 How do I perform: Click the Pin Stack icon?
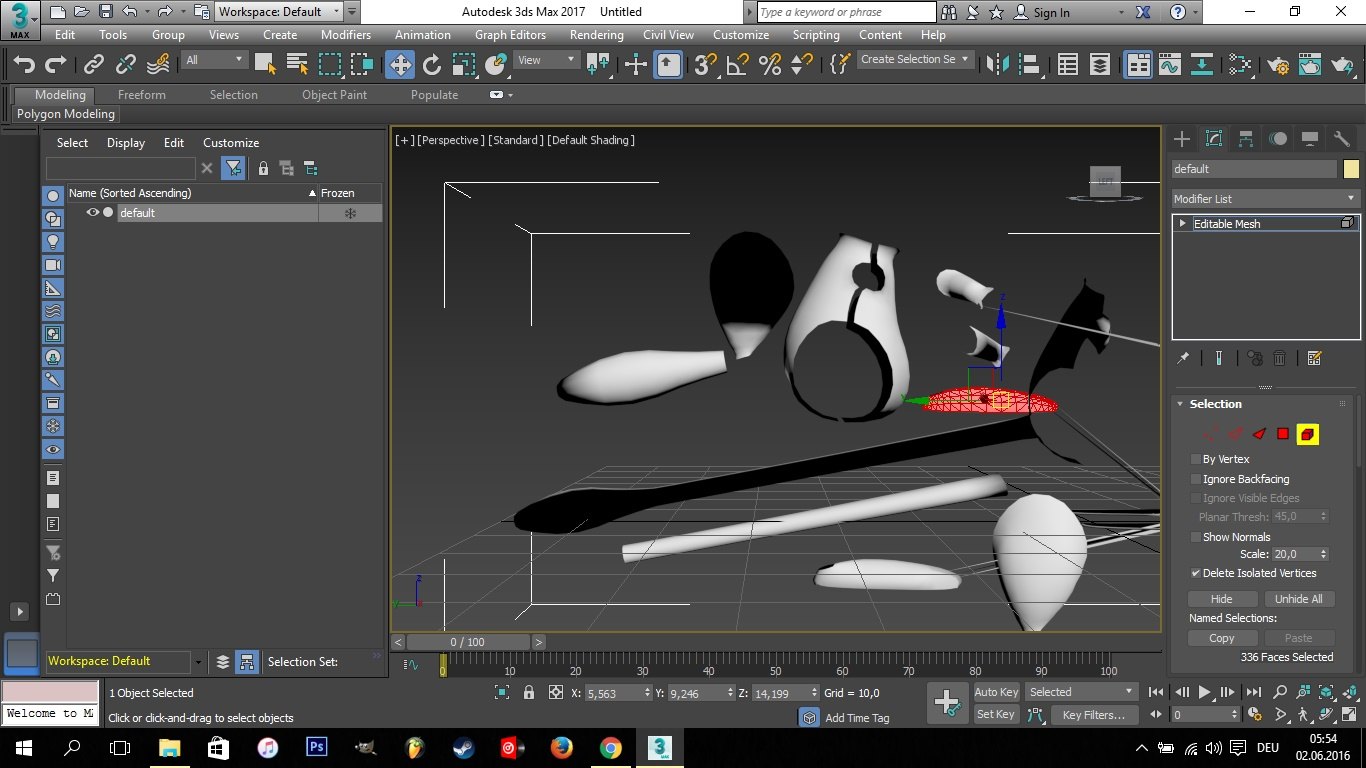(1184, 358)
